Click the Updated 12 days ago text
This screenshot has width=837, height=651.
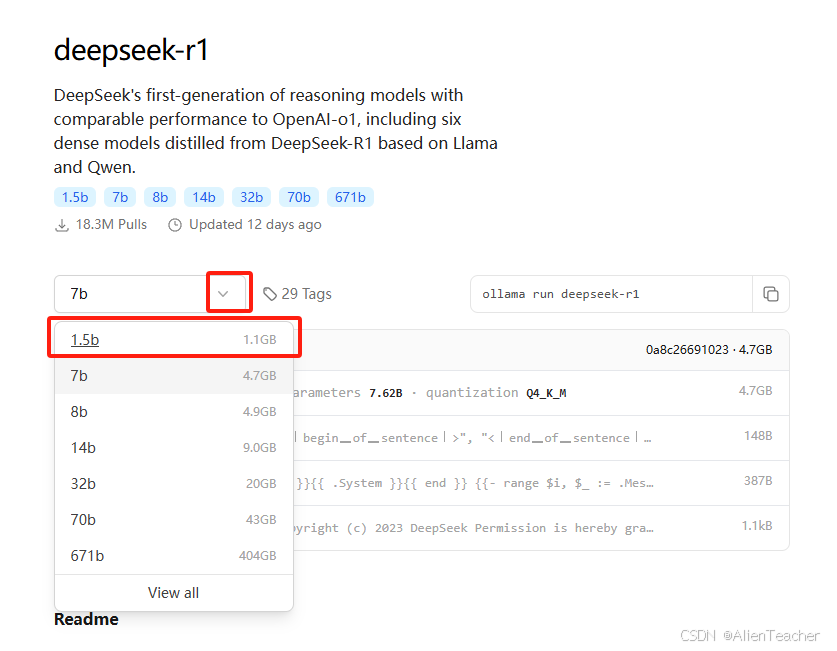255,225
